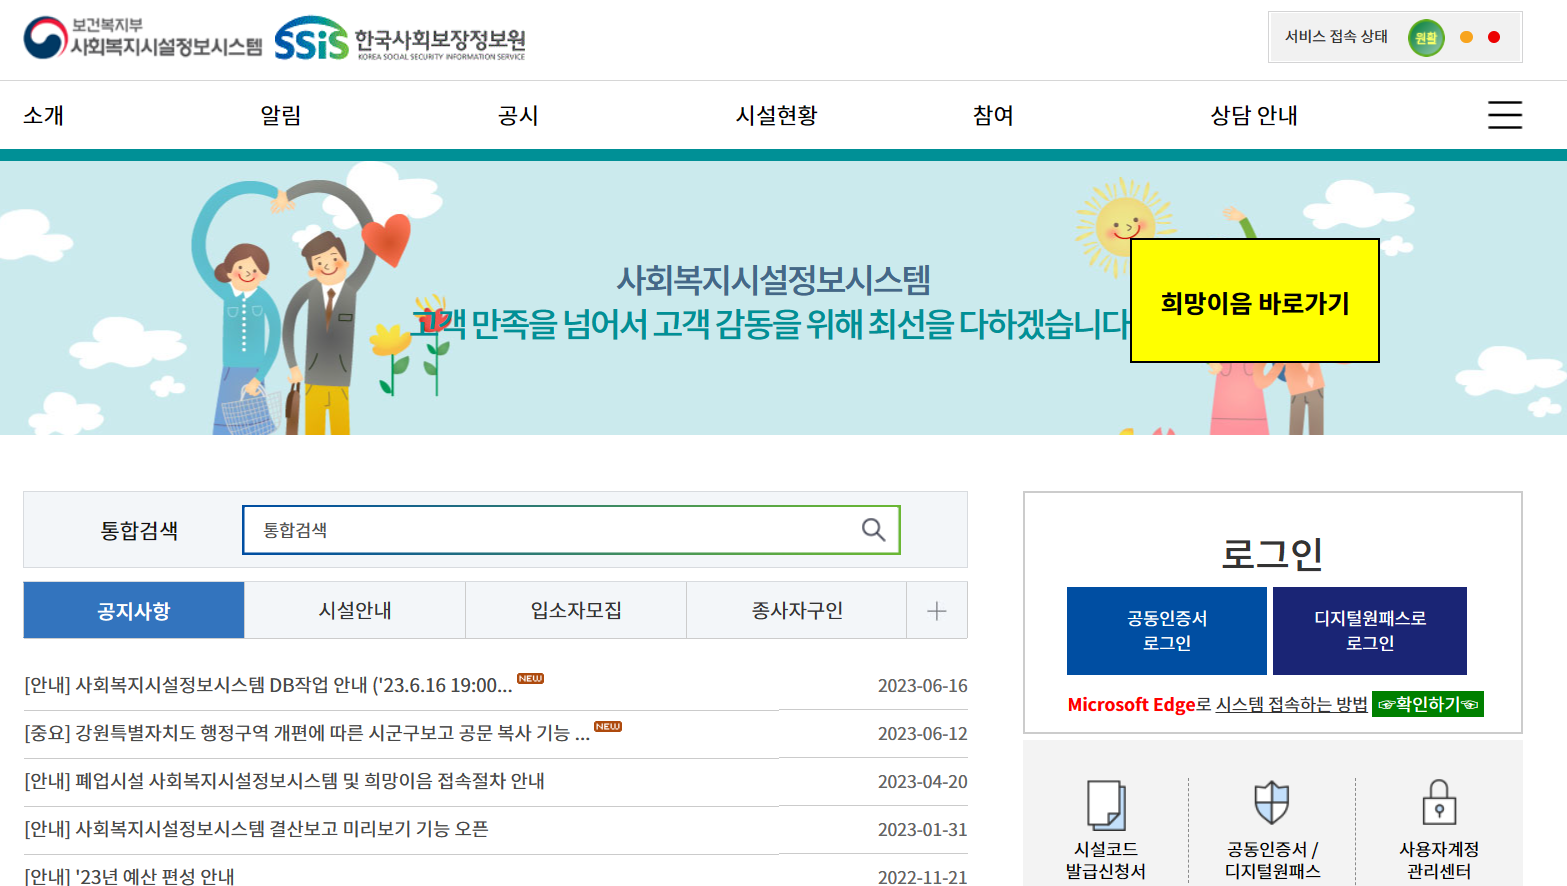Log in with 공동인증서 로그인
Viewport: 1567px width, 886px height.
point(1166,630)
